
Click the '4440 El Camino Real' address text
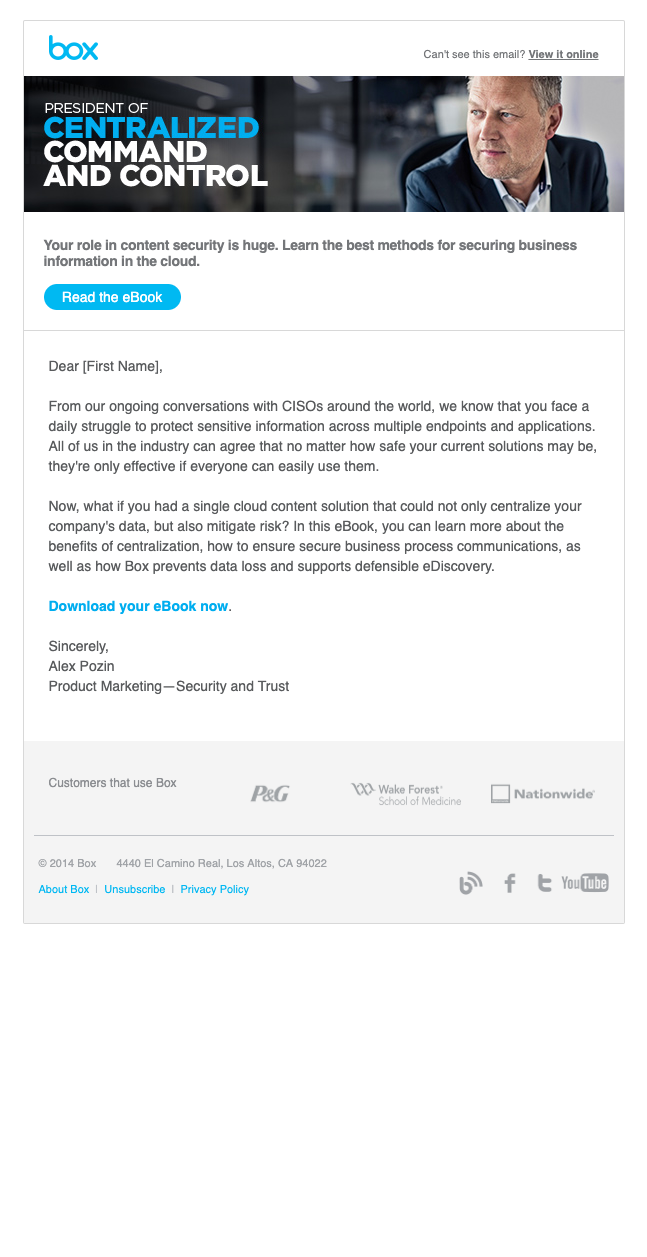click(x=221, y=863)
